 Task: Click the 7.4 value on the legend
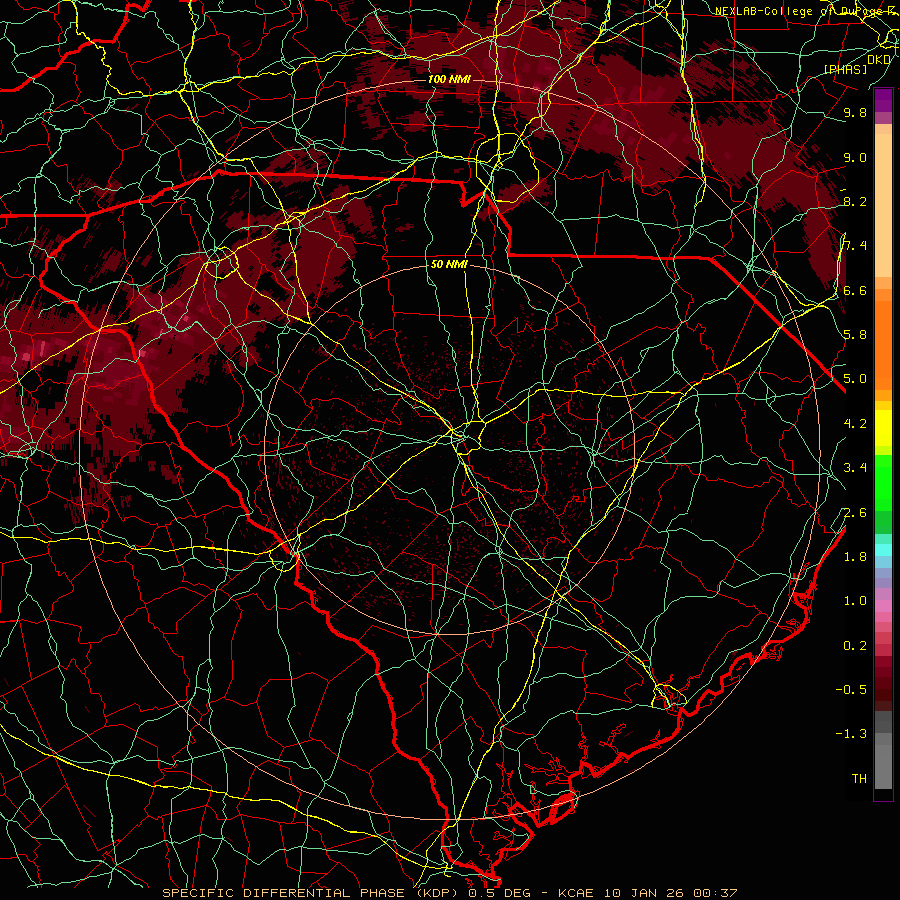(855, 246)
